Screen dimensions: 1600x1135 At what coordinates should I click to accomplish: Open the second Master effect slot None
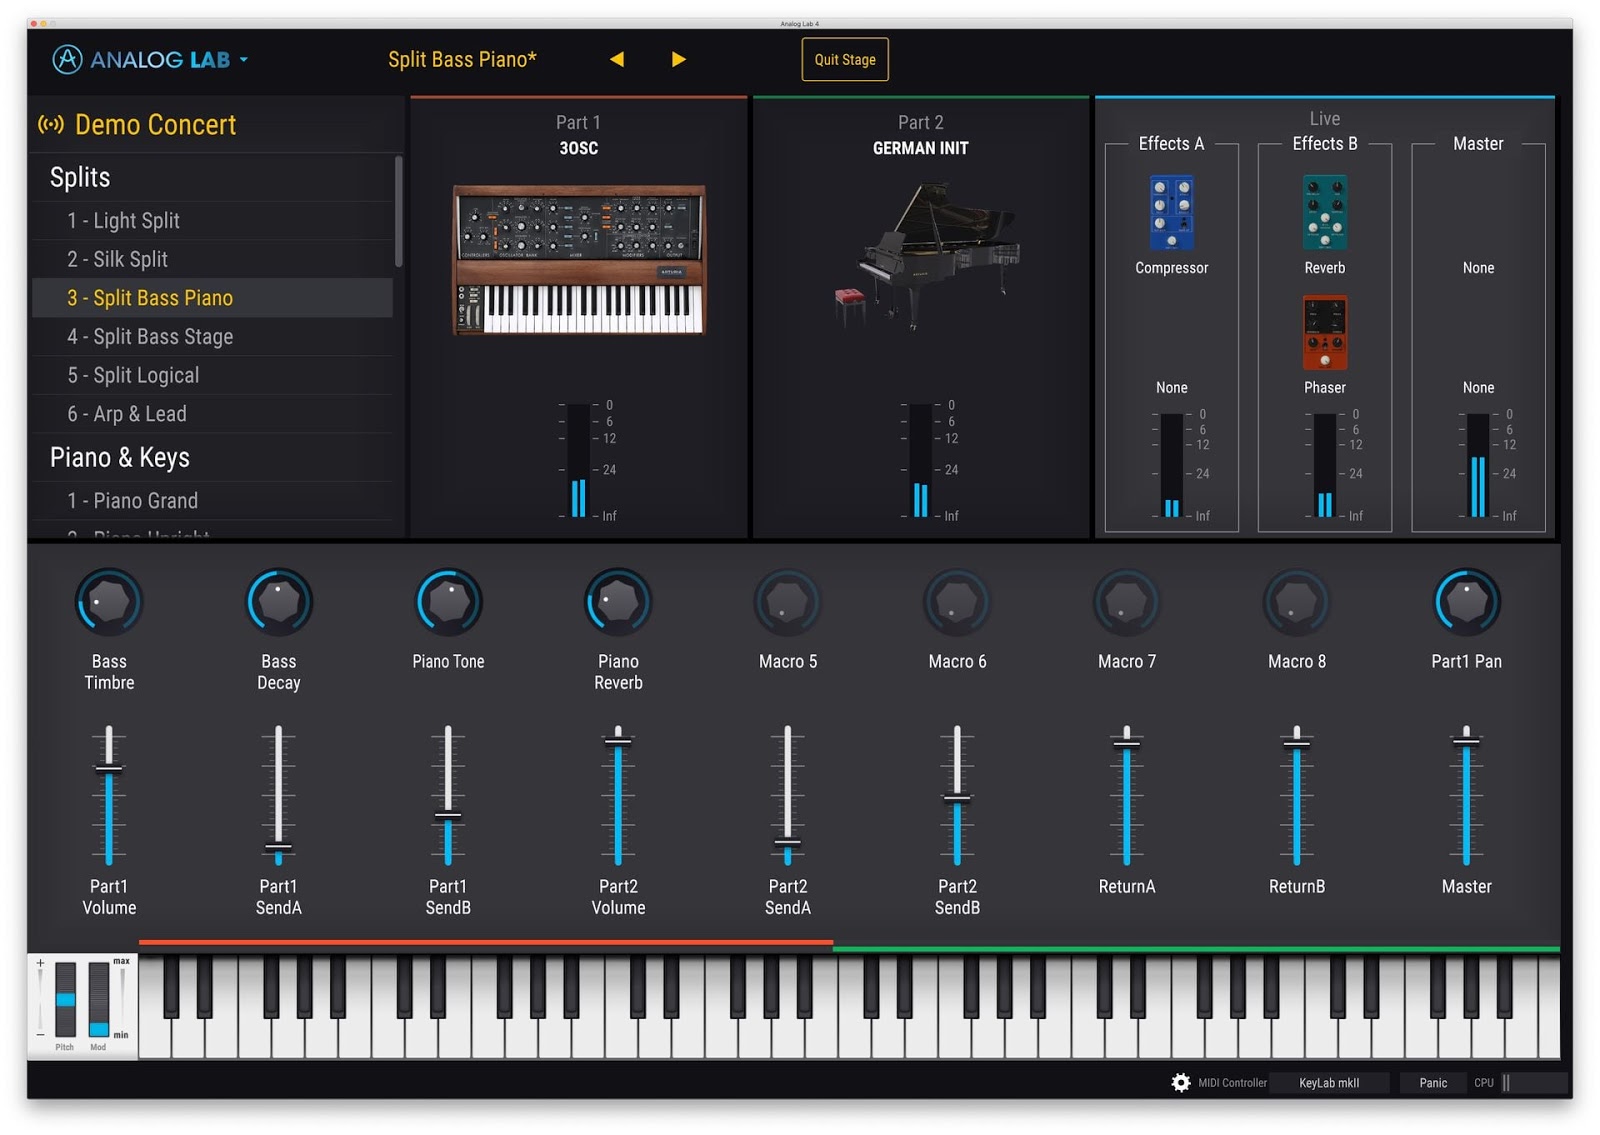point(1478,387)
